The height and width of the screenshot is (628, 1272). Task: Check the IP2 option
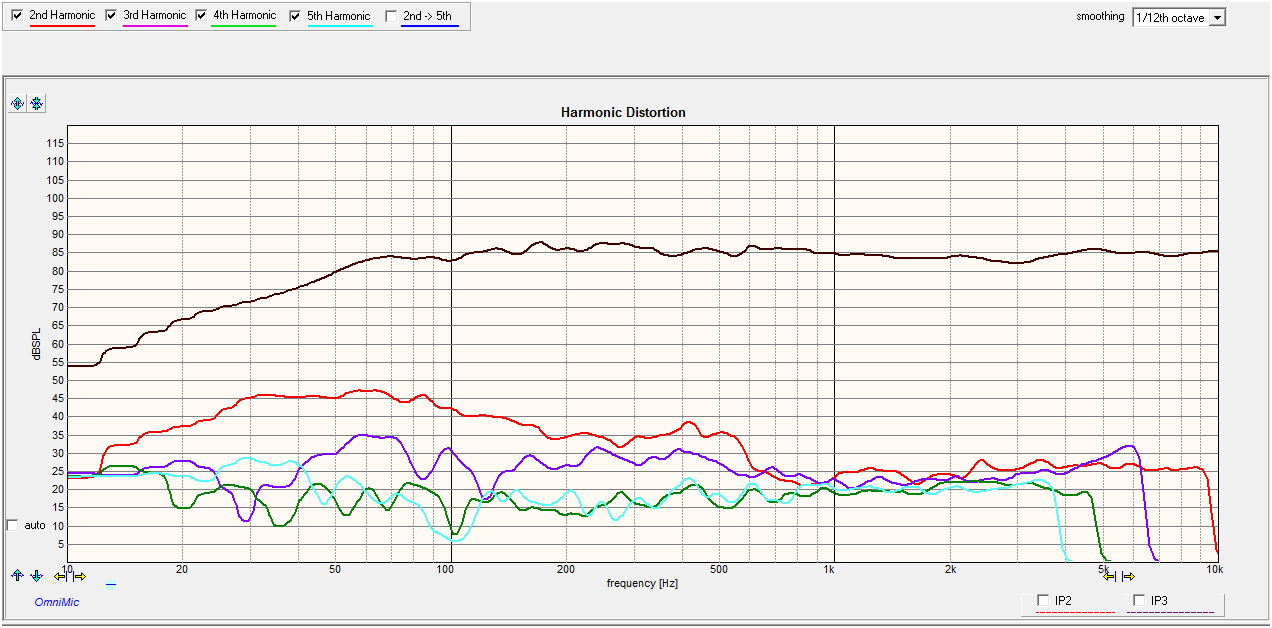1043,600
